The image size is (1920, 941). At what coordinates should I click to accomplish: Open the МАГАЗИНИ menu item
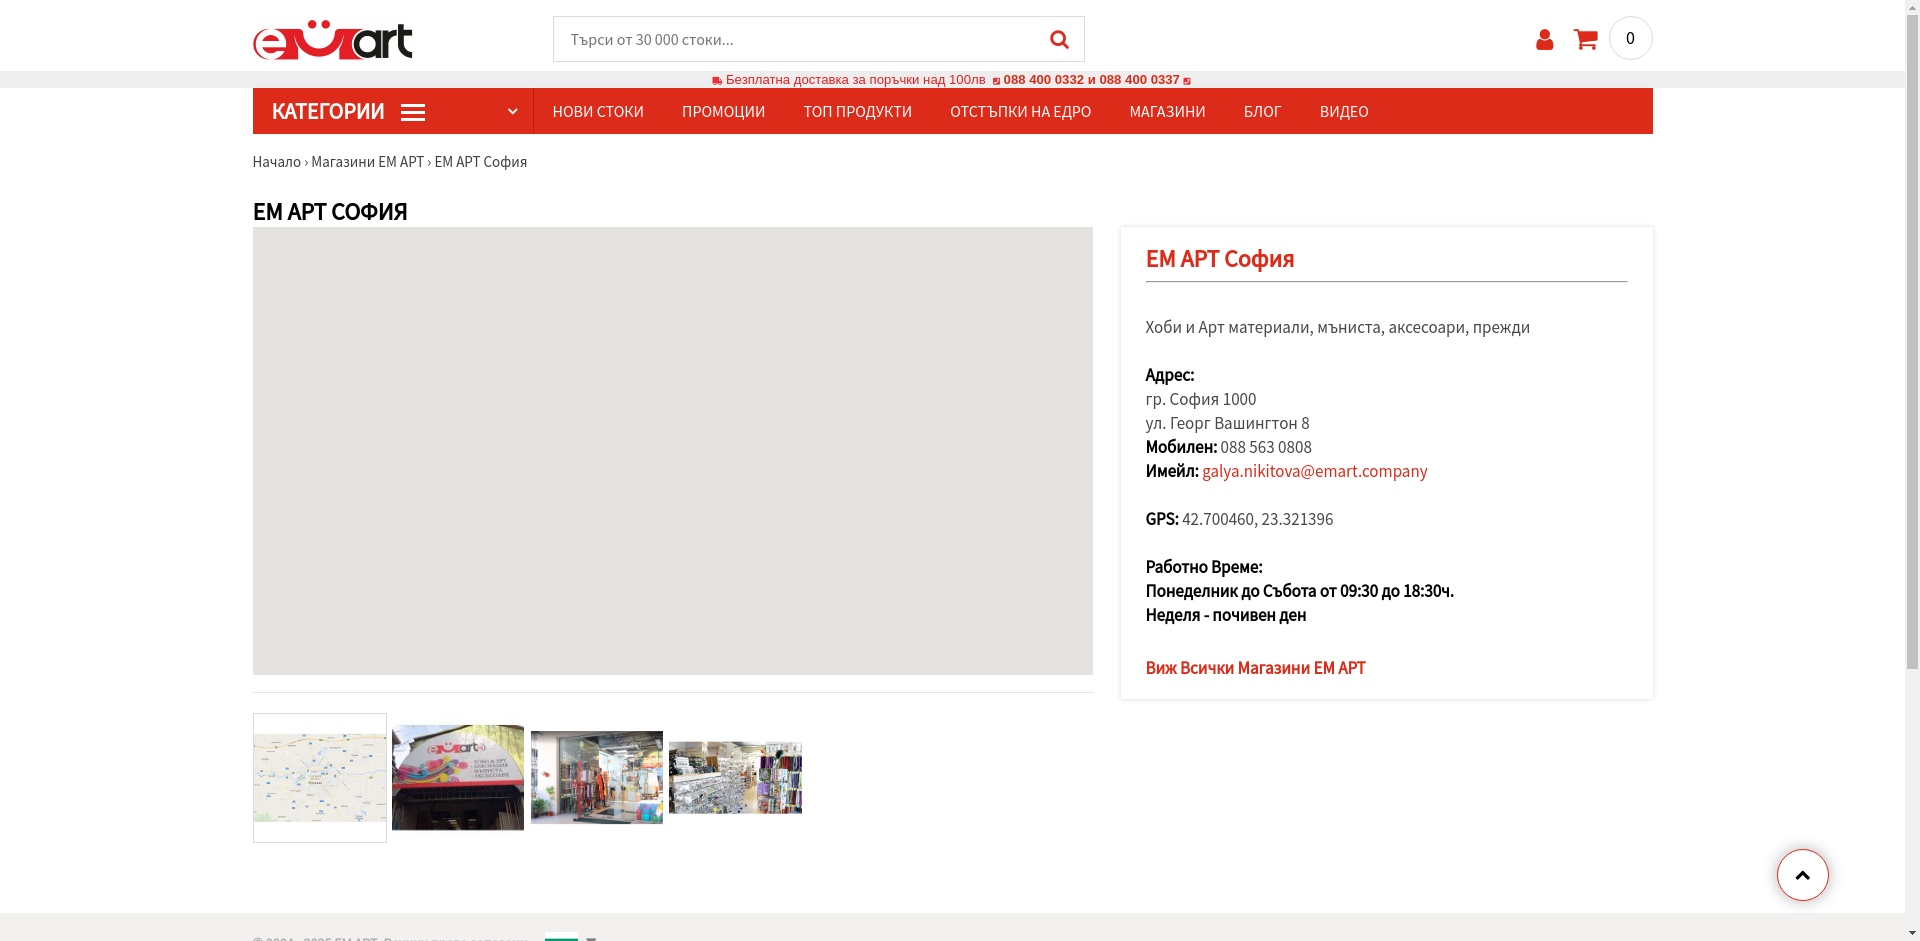(x=1167, y=111)
